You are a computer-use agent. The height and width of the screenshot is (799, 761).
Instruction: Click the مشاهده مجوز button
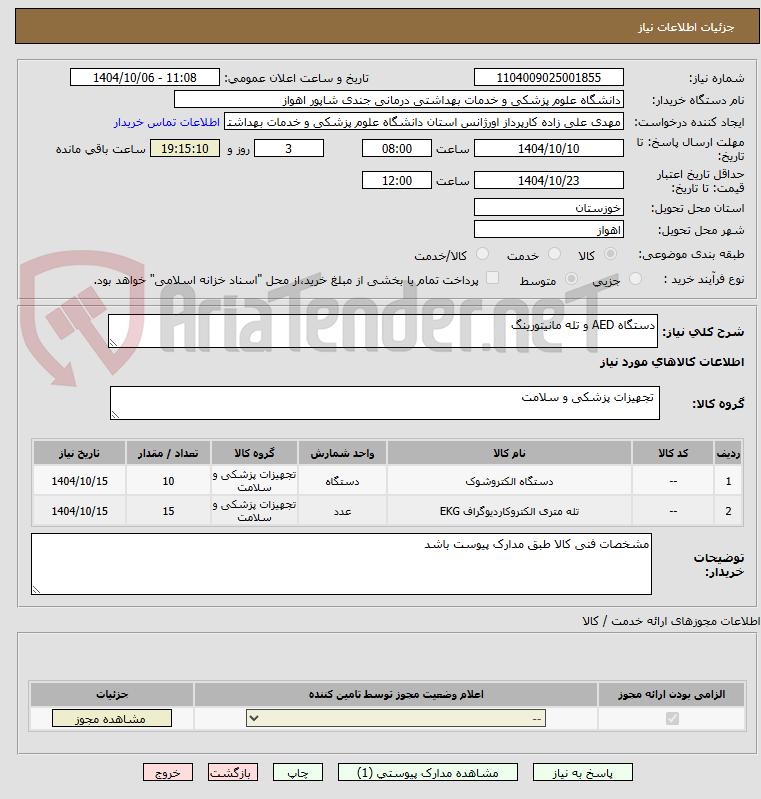point(112,718)
